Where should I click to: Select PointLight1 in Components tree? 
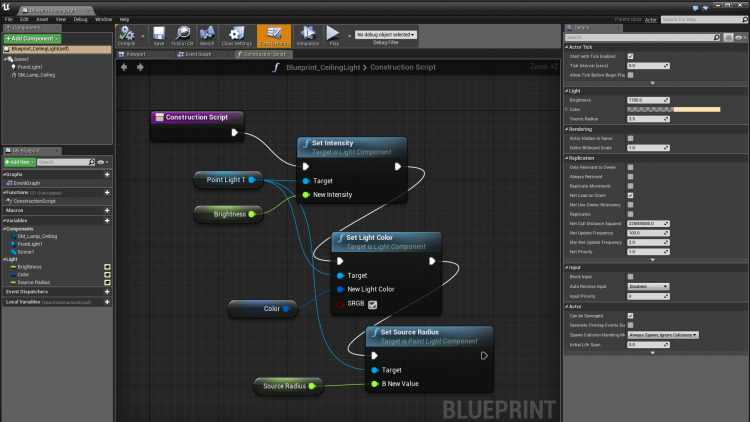(30, 67)
